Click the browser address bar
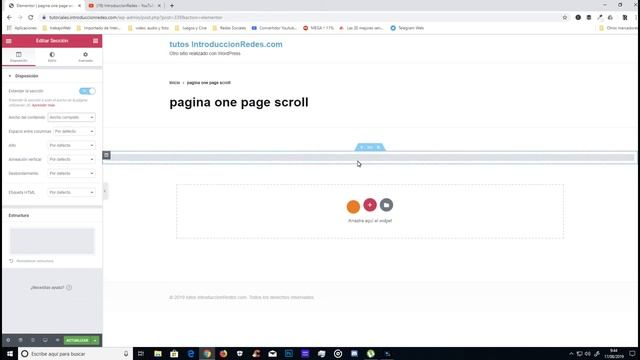Screen dimensions: 640x360 pos(302,18)
